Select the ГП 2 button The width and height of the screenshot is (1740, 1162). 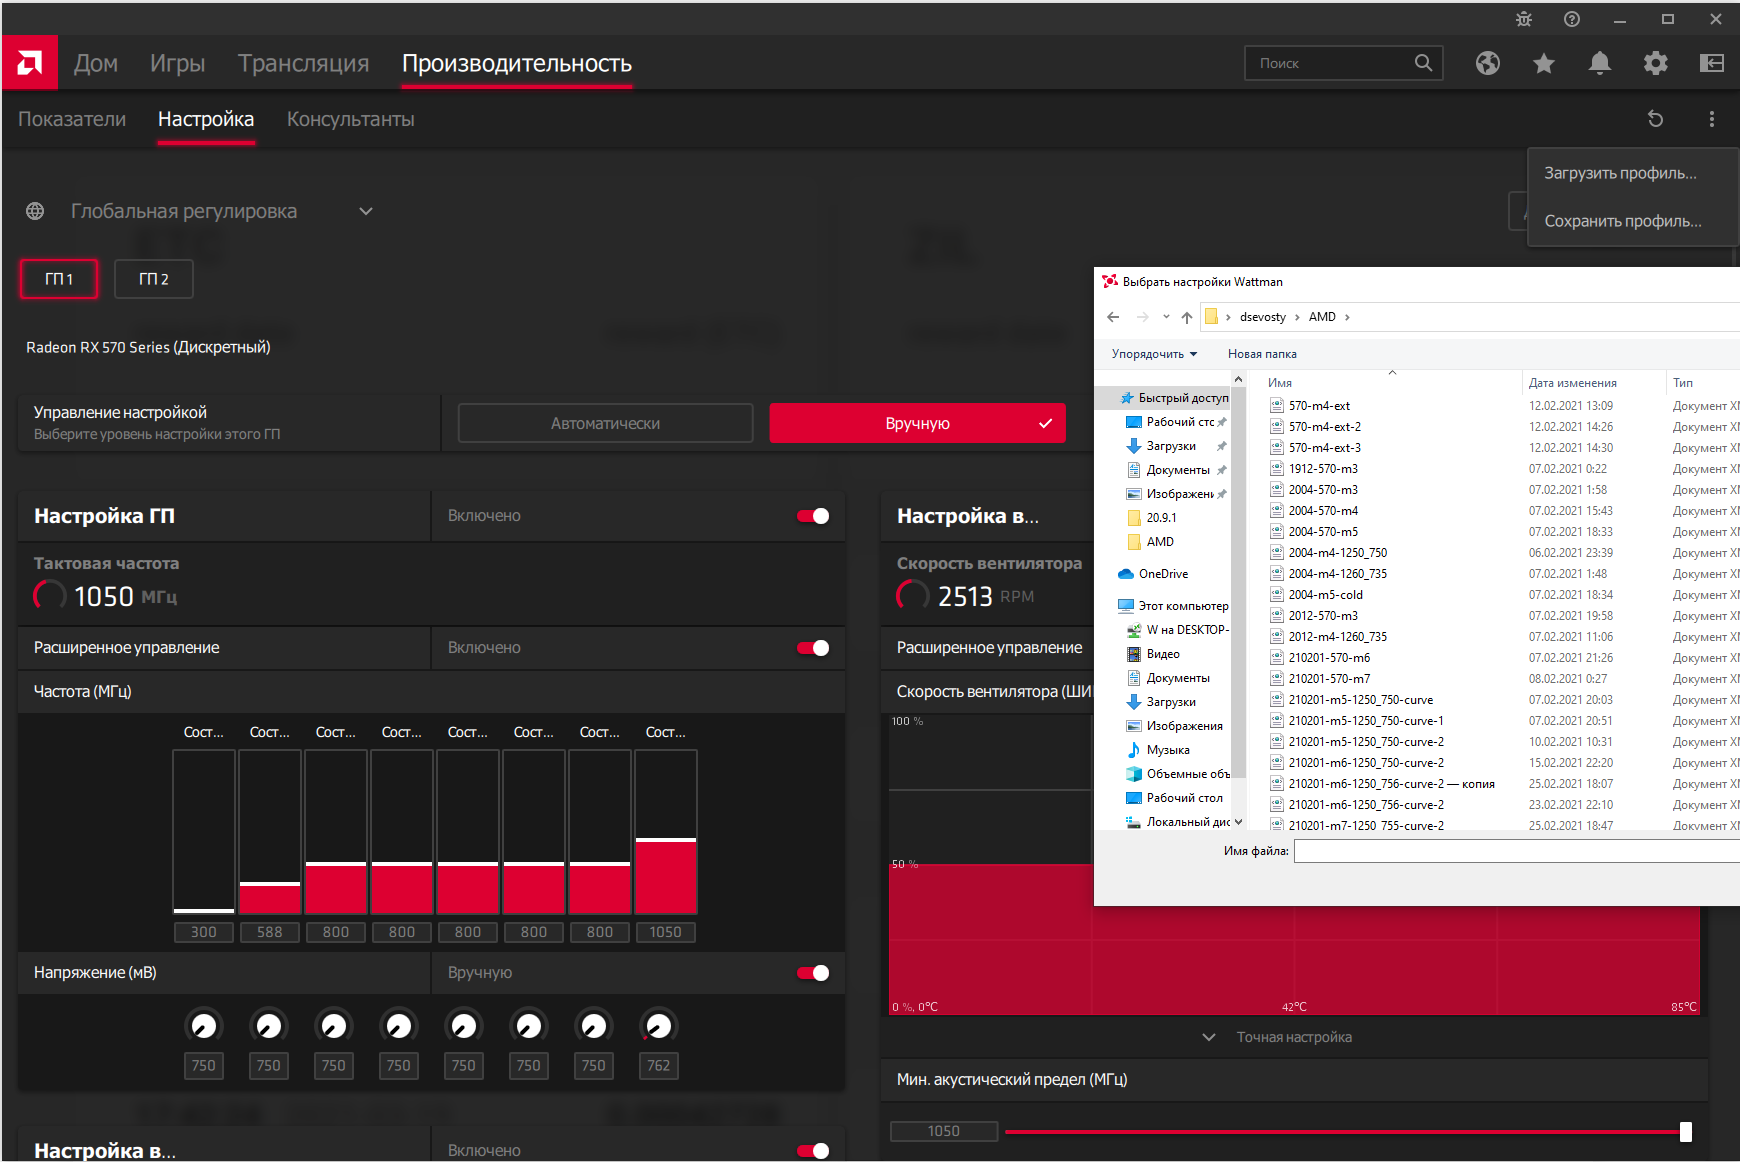153,279
